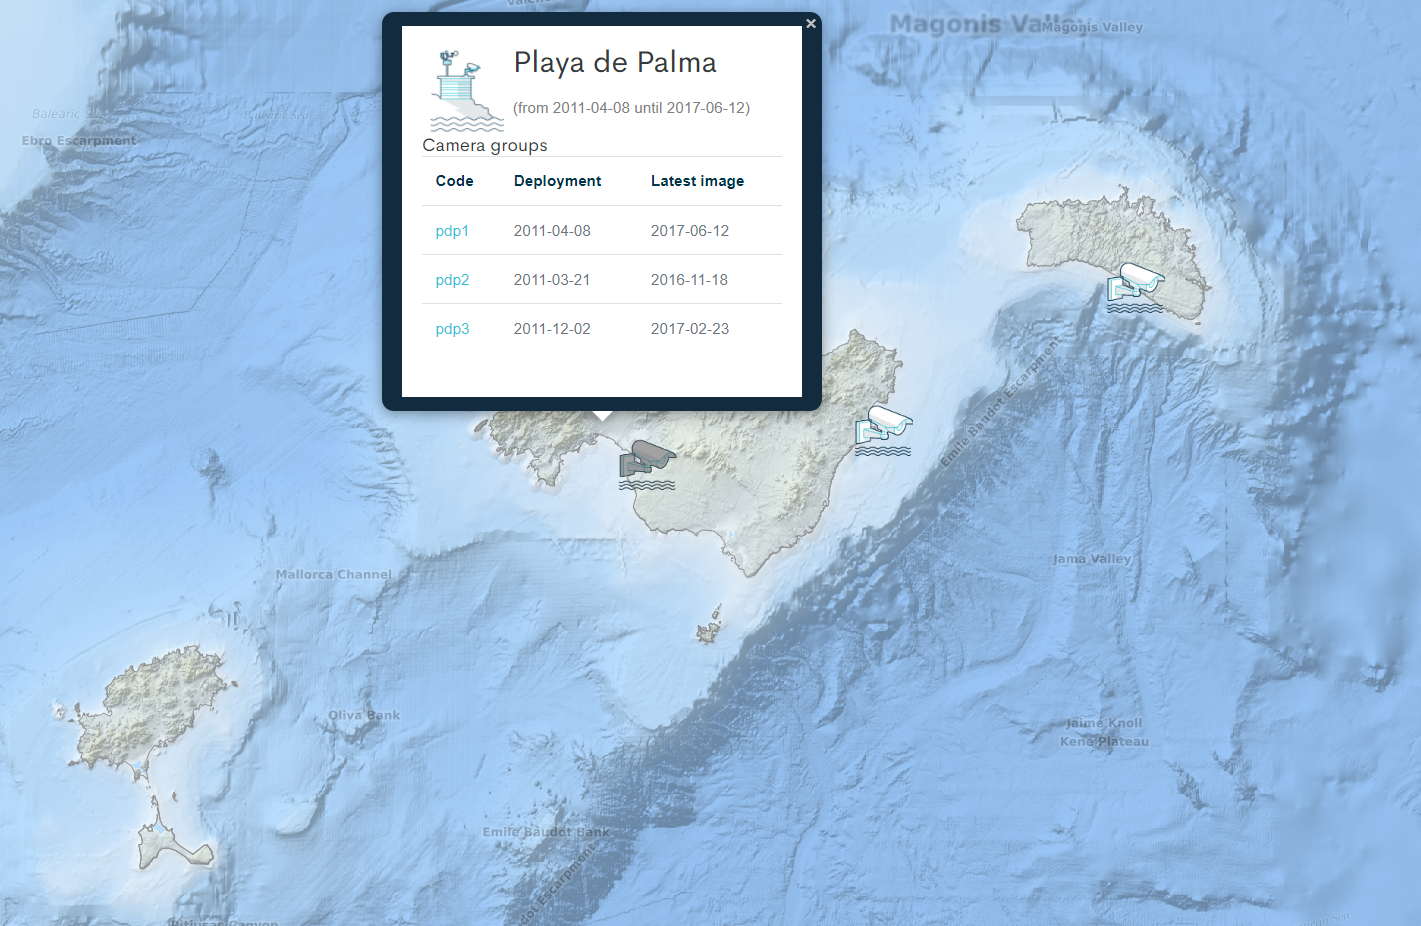The width and height of the screenshot is (1421, 926).
Task: Open the pdp3 camera group link
Action: [452, 329]
